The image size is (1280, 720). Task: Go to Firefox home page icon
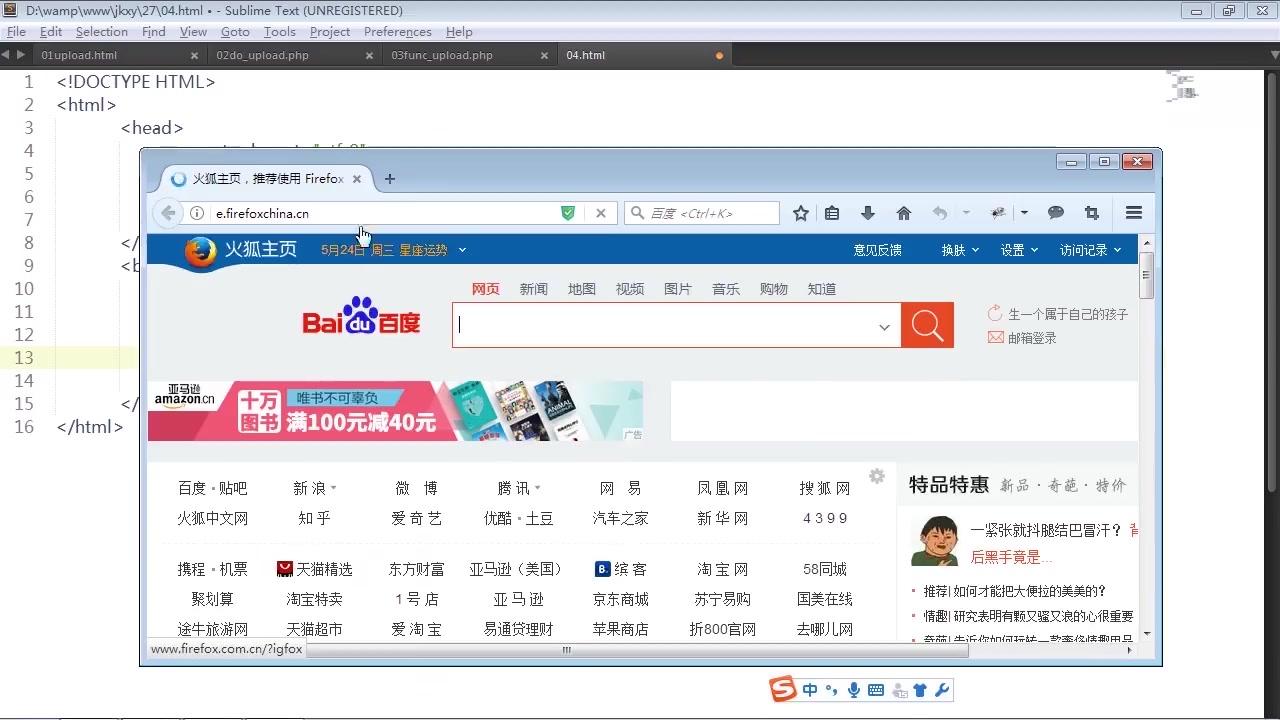click(x=904, y=213)
